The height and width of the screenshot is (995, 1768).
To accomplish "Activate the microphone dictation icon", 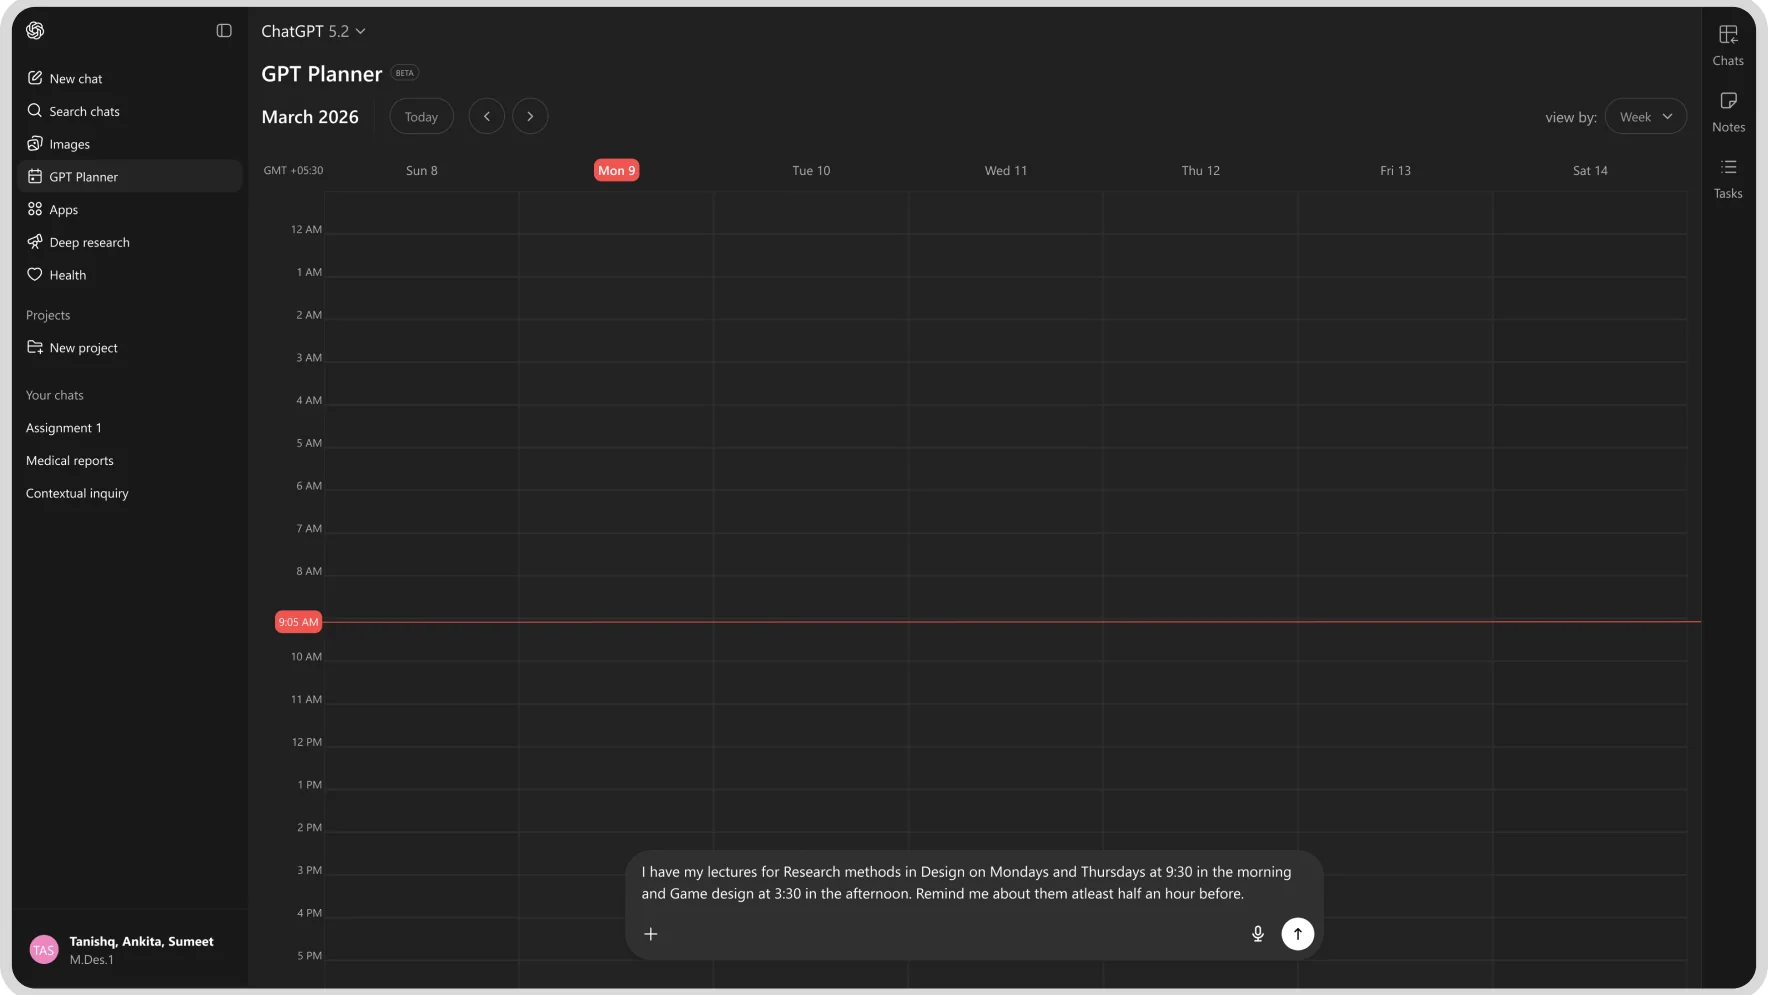I will pos(1258,934).
